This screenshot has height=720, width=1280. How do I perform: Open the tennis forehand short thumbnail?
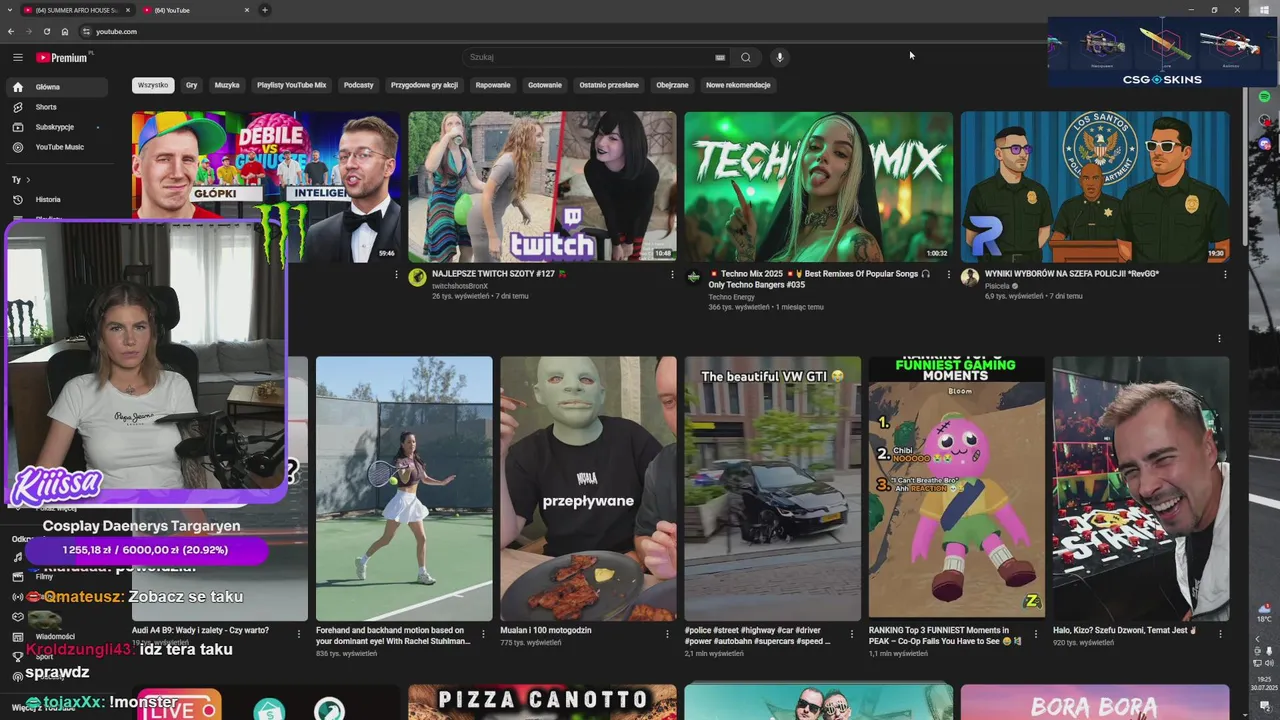pyautogui.click(x=404, y=489)
